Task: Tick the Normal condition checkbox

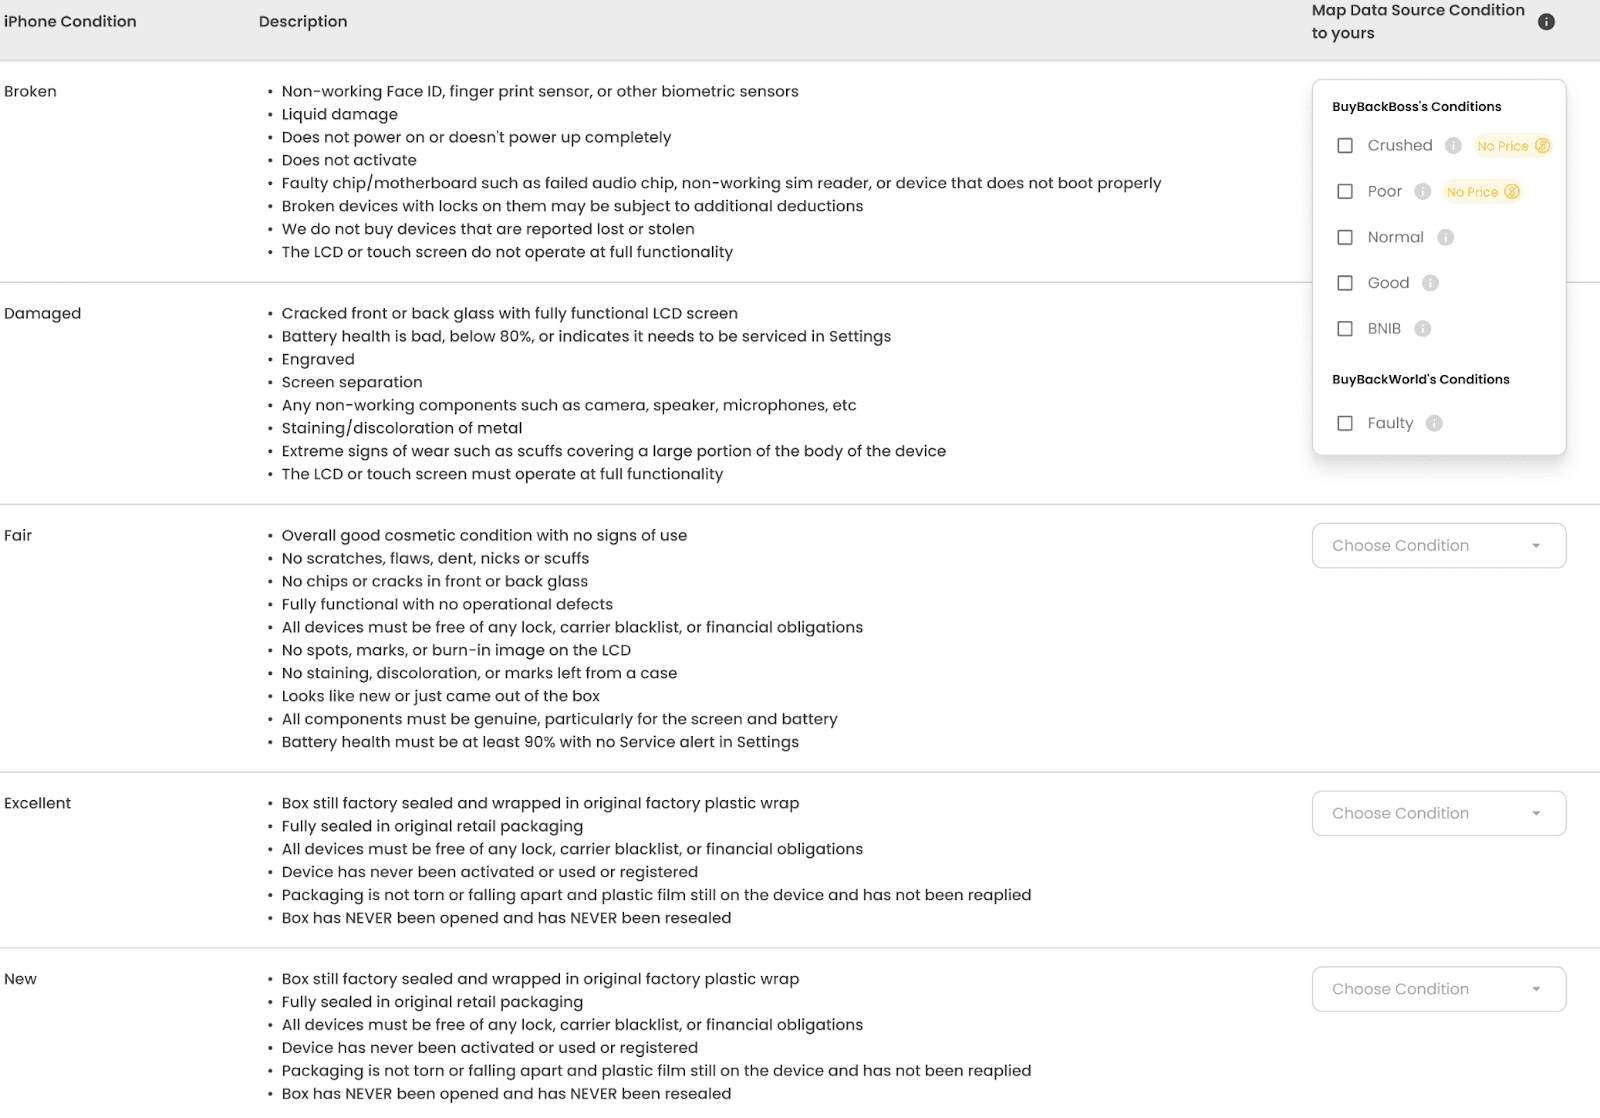Action: tap(1345, 238)
